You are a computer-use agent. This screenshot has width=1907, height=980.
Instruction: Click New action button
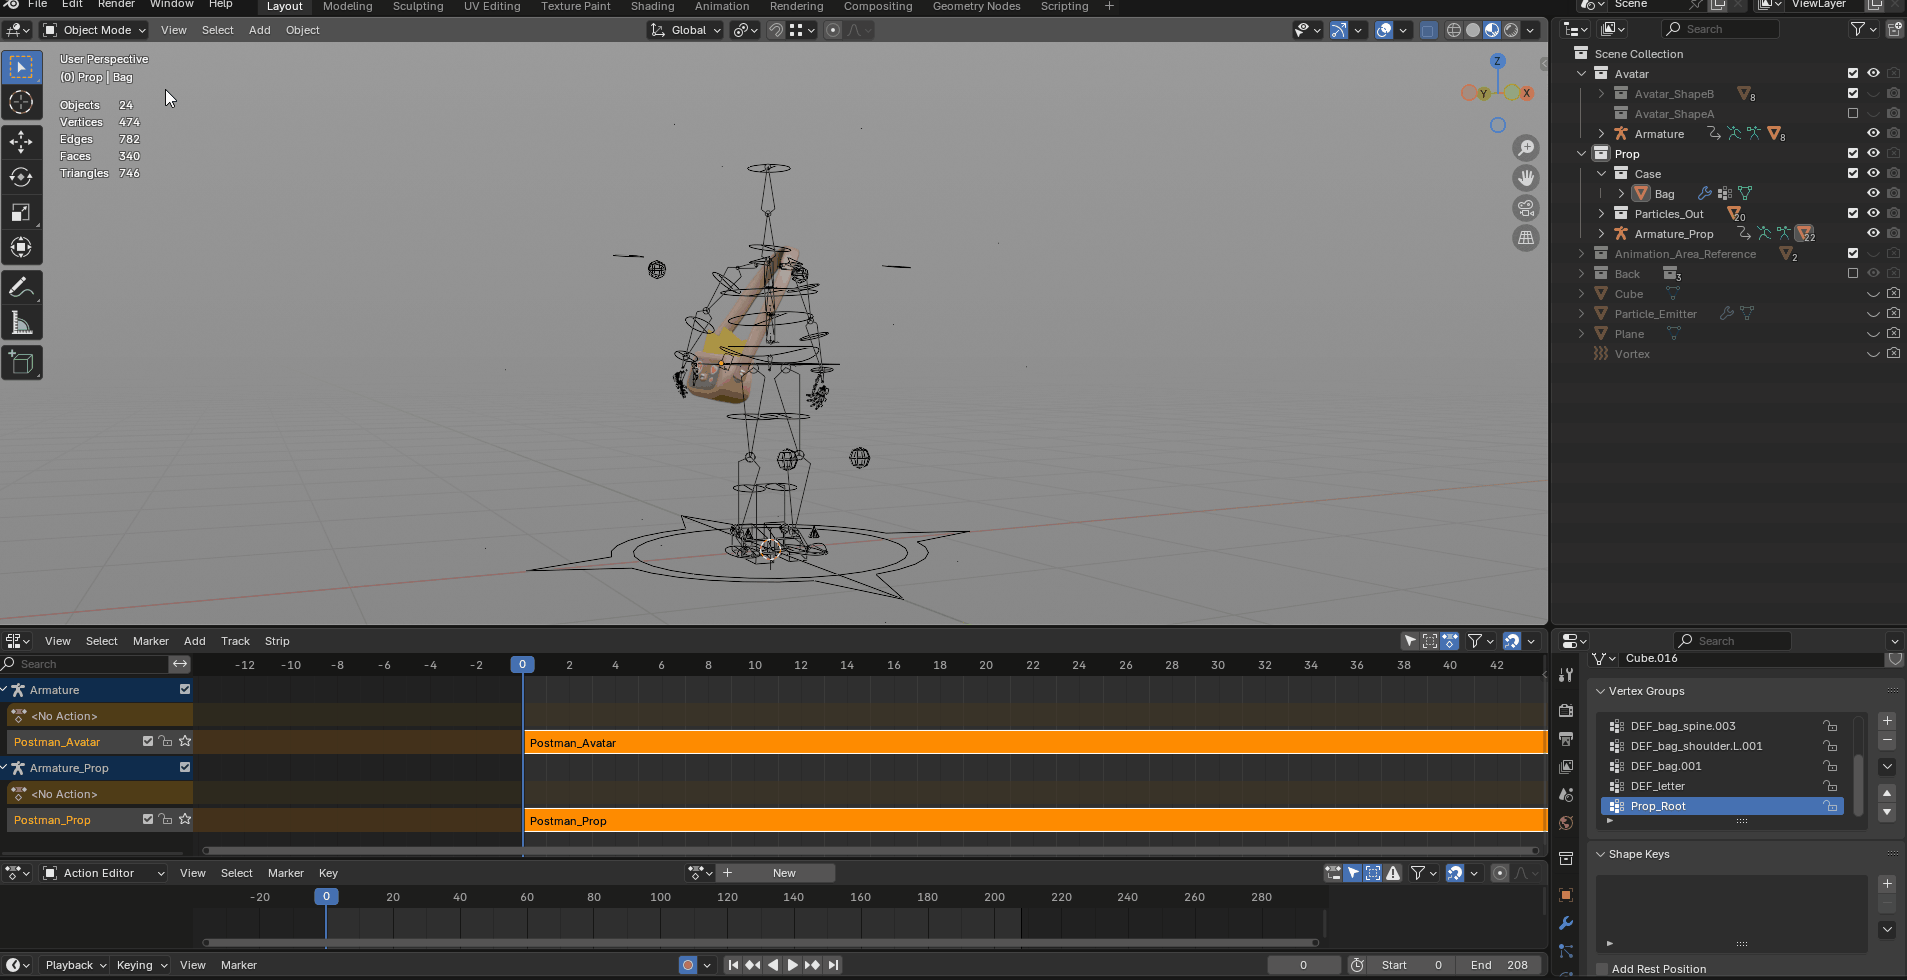(784, 873)
